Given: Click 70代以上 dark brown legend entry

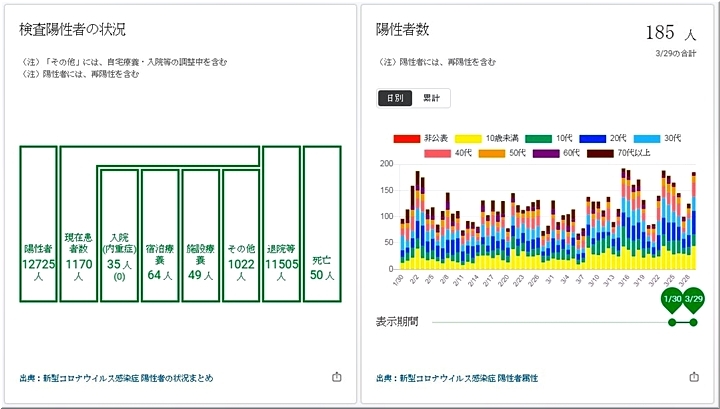Looking at the screenshot, I should tap(618, 153).
